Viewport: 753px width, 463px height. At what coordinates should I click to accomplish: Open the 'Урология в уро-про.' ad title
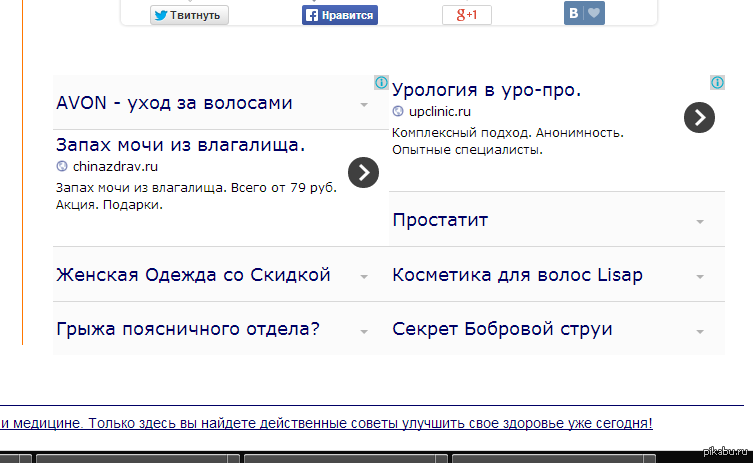coord(486,90)
